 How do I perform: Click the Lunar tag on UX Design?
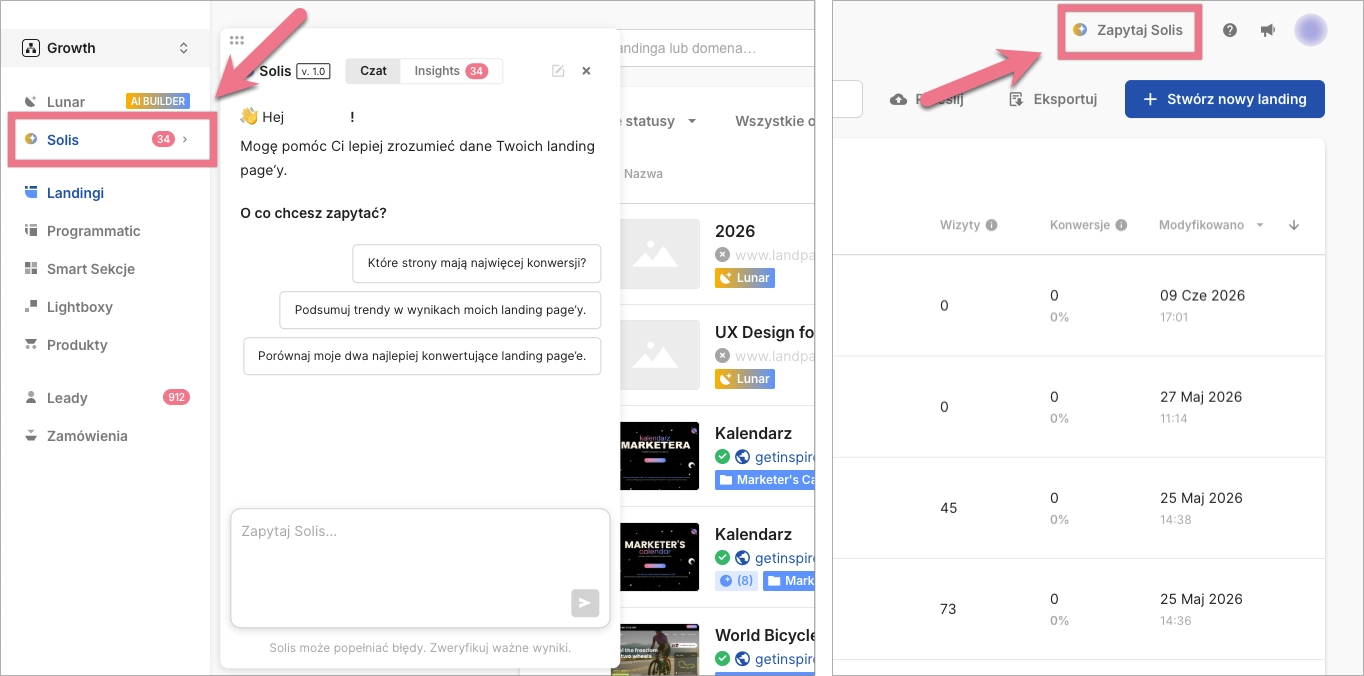coord(745,379)
